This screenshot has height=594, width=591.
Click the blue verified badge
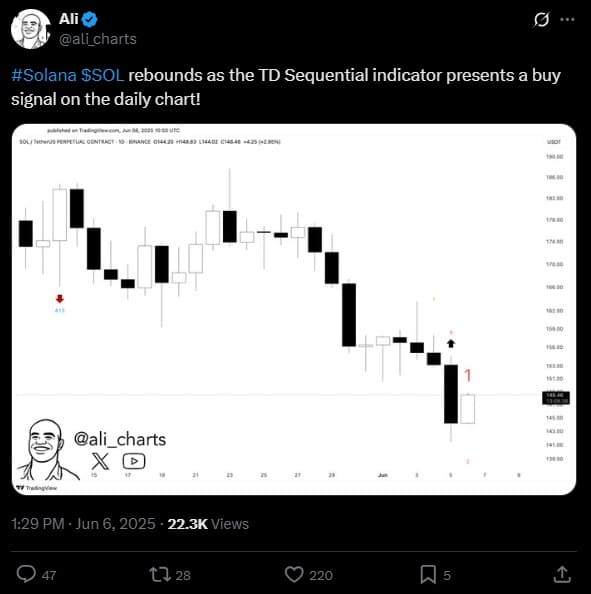(x=90, y=19)
